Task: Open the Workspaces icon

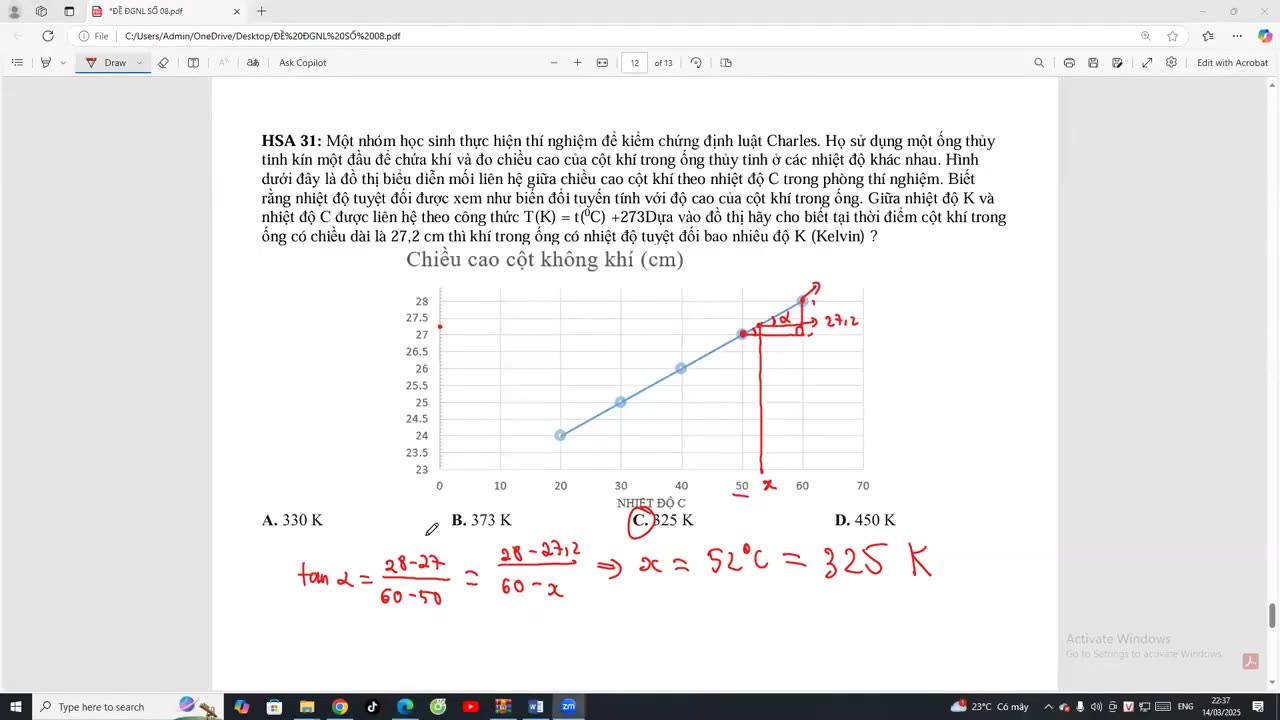Action: pyautogui.click(x=41, y=11)
